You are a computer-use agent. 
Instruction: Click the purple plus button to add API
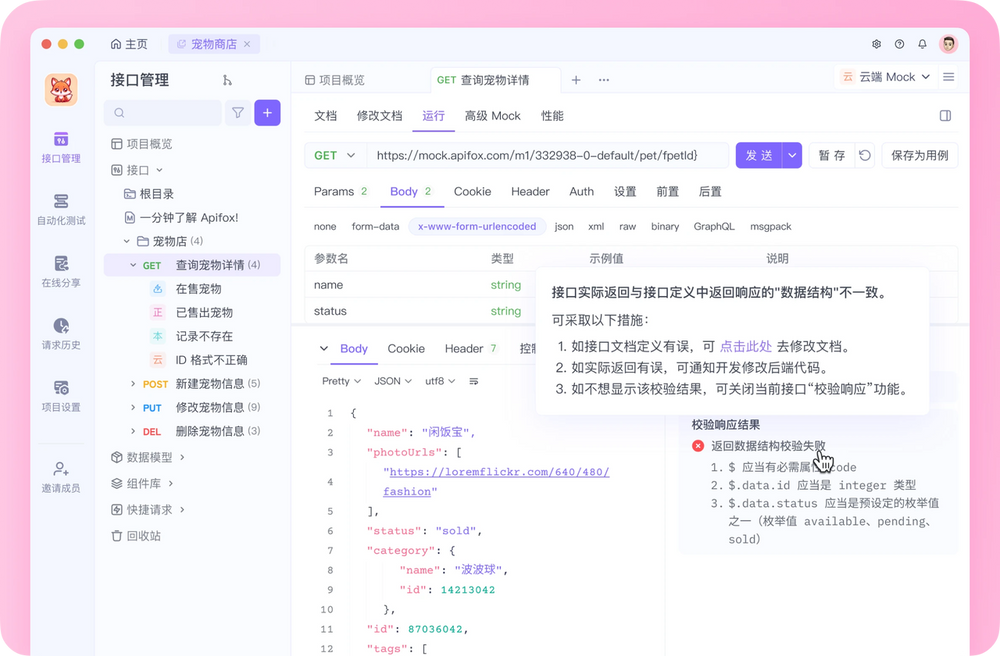[x=266, y=113]
